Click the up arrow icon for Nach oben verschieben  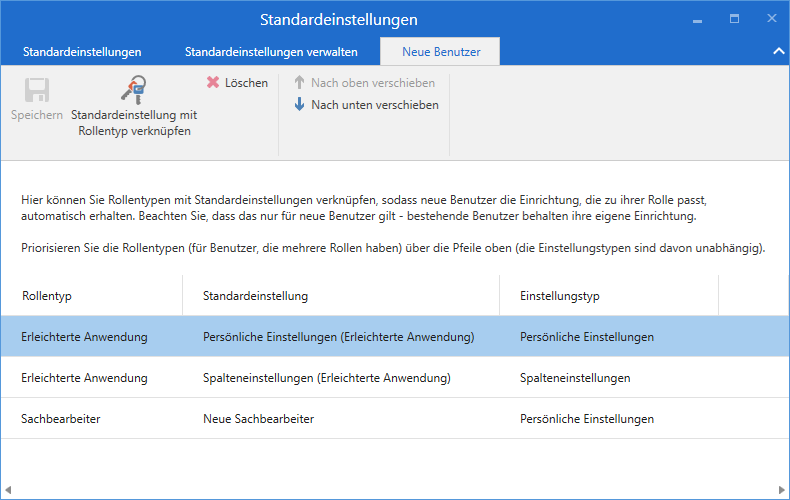[x=299, y=82]
